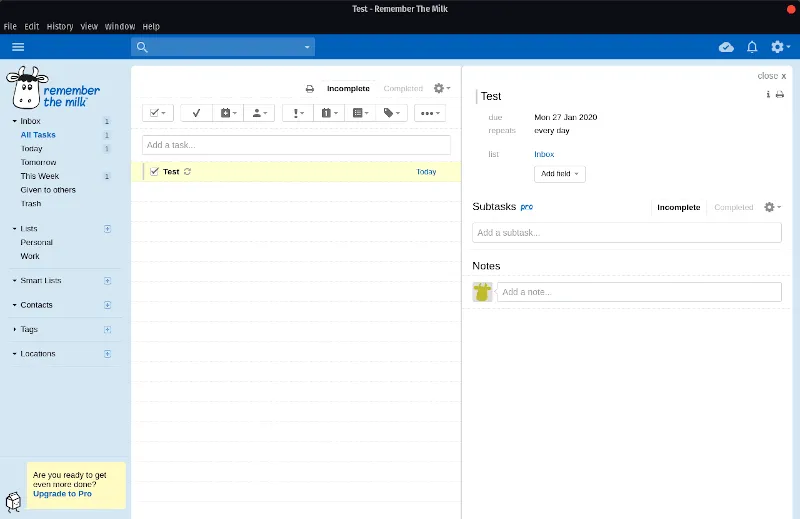Open the Work list
The height and width of the screenshot is (519, 800).
30,256
